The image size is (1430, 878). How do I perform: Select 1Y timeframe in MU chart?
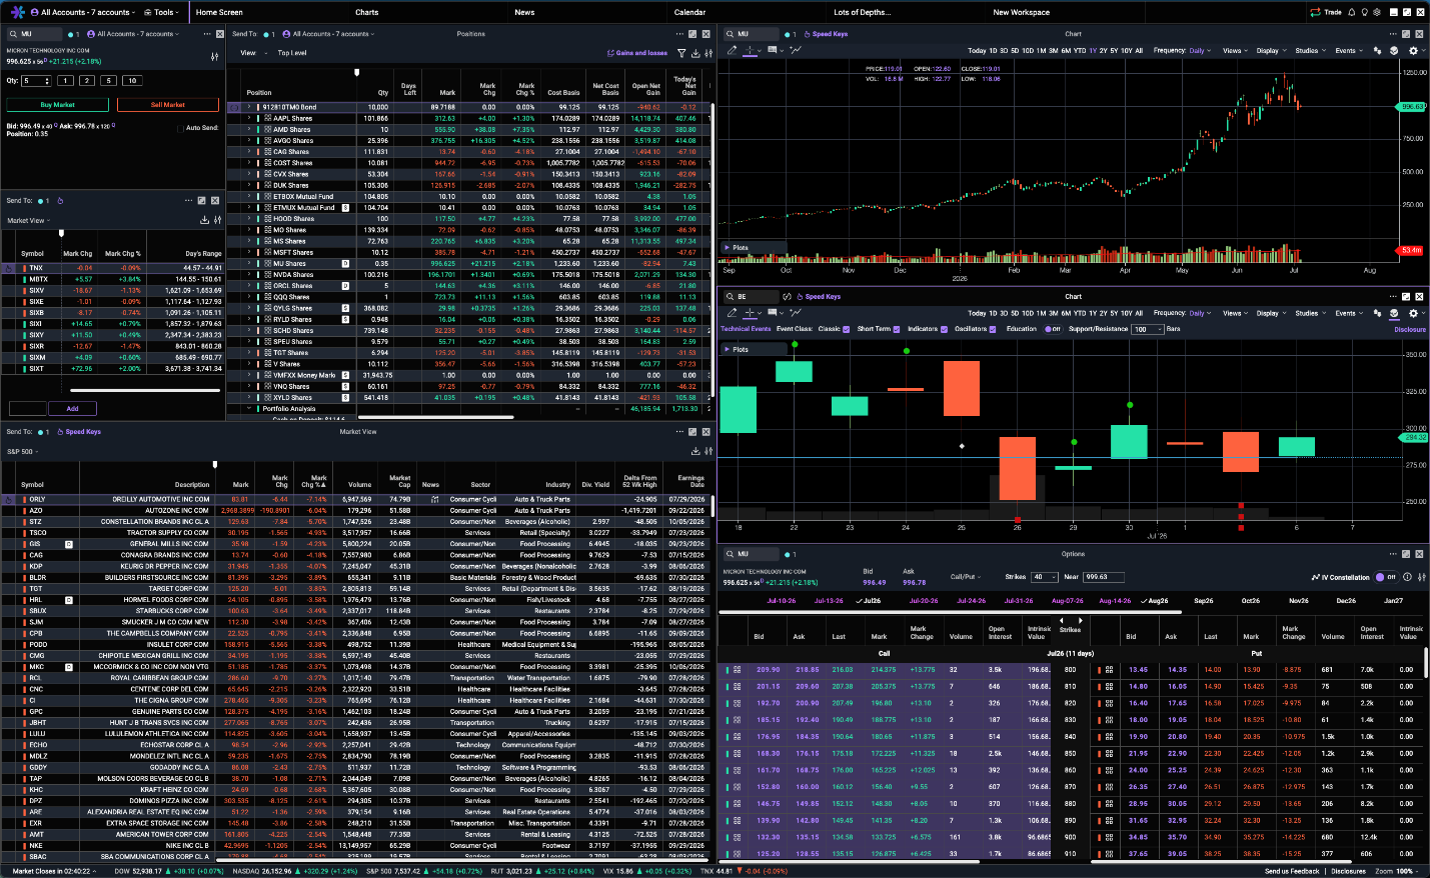tap(1092, 50)
